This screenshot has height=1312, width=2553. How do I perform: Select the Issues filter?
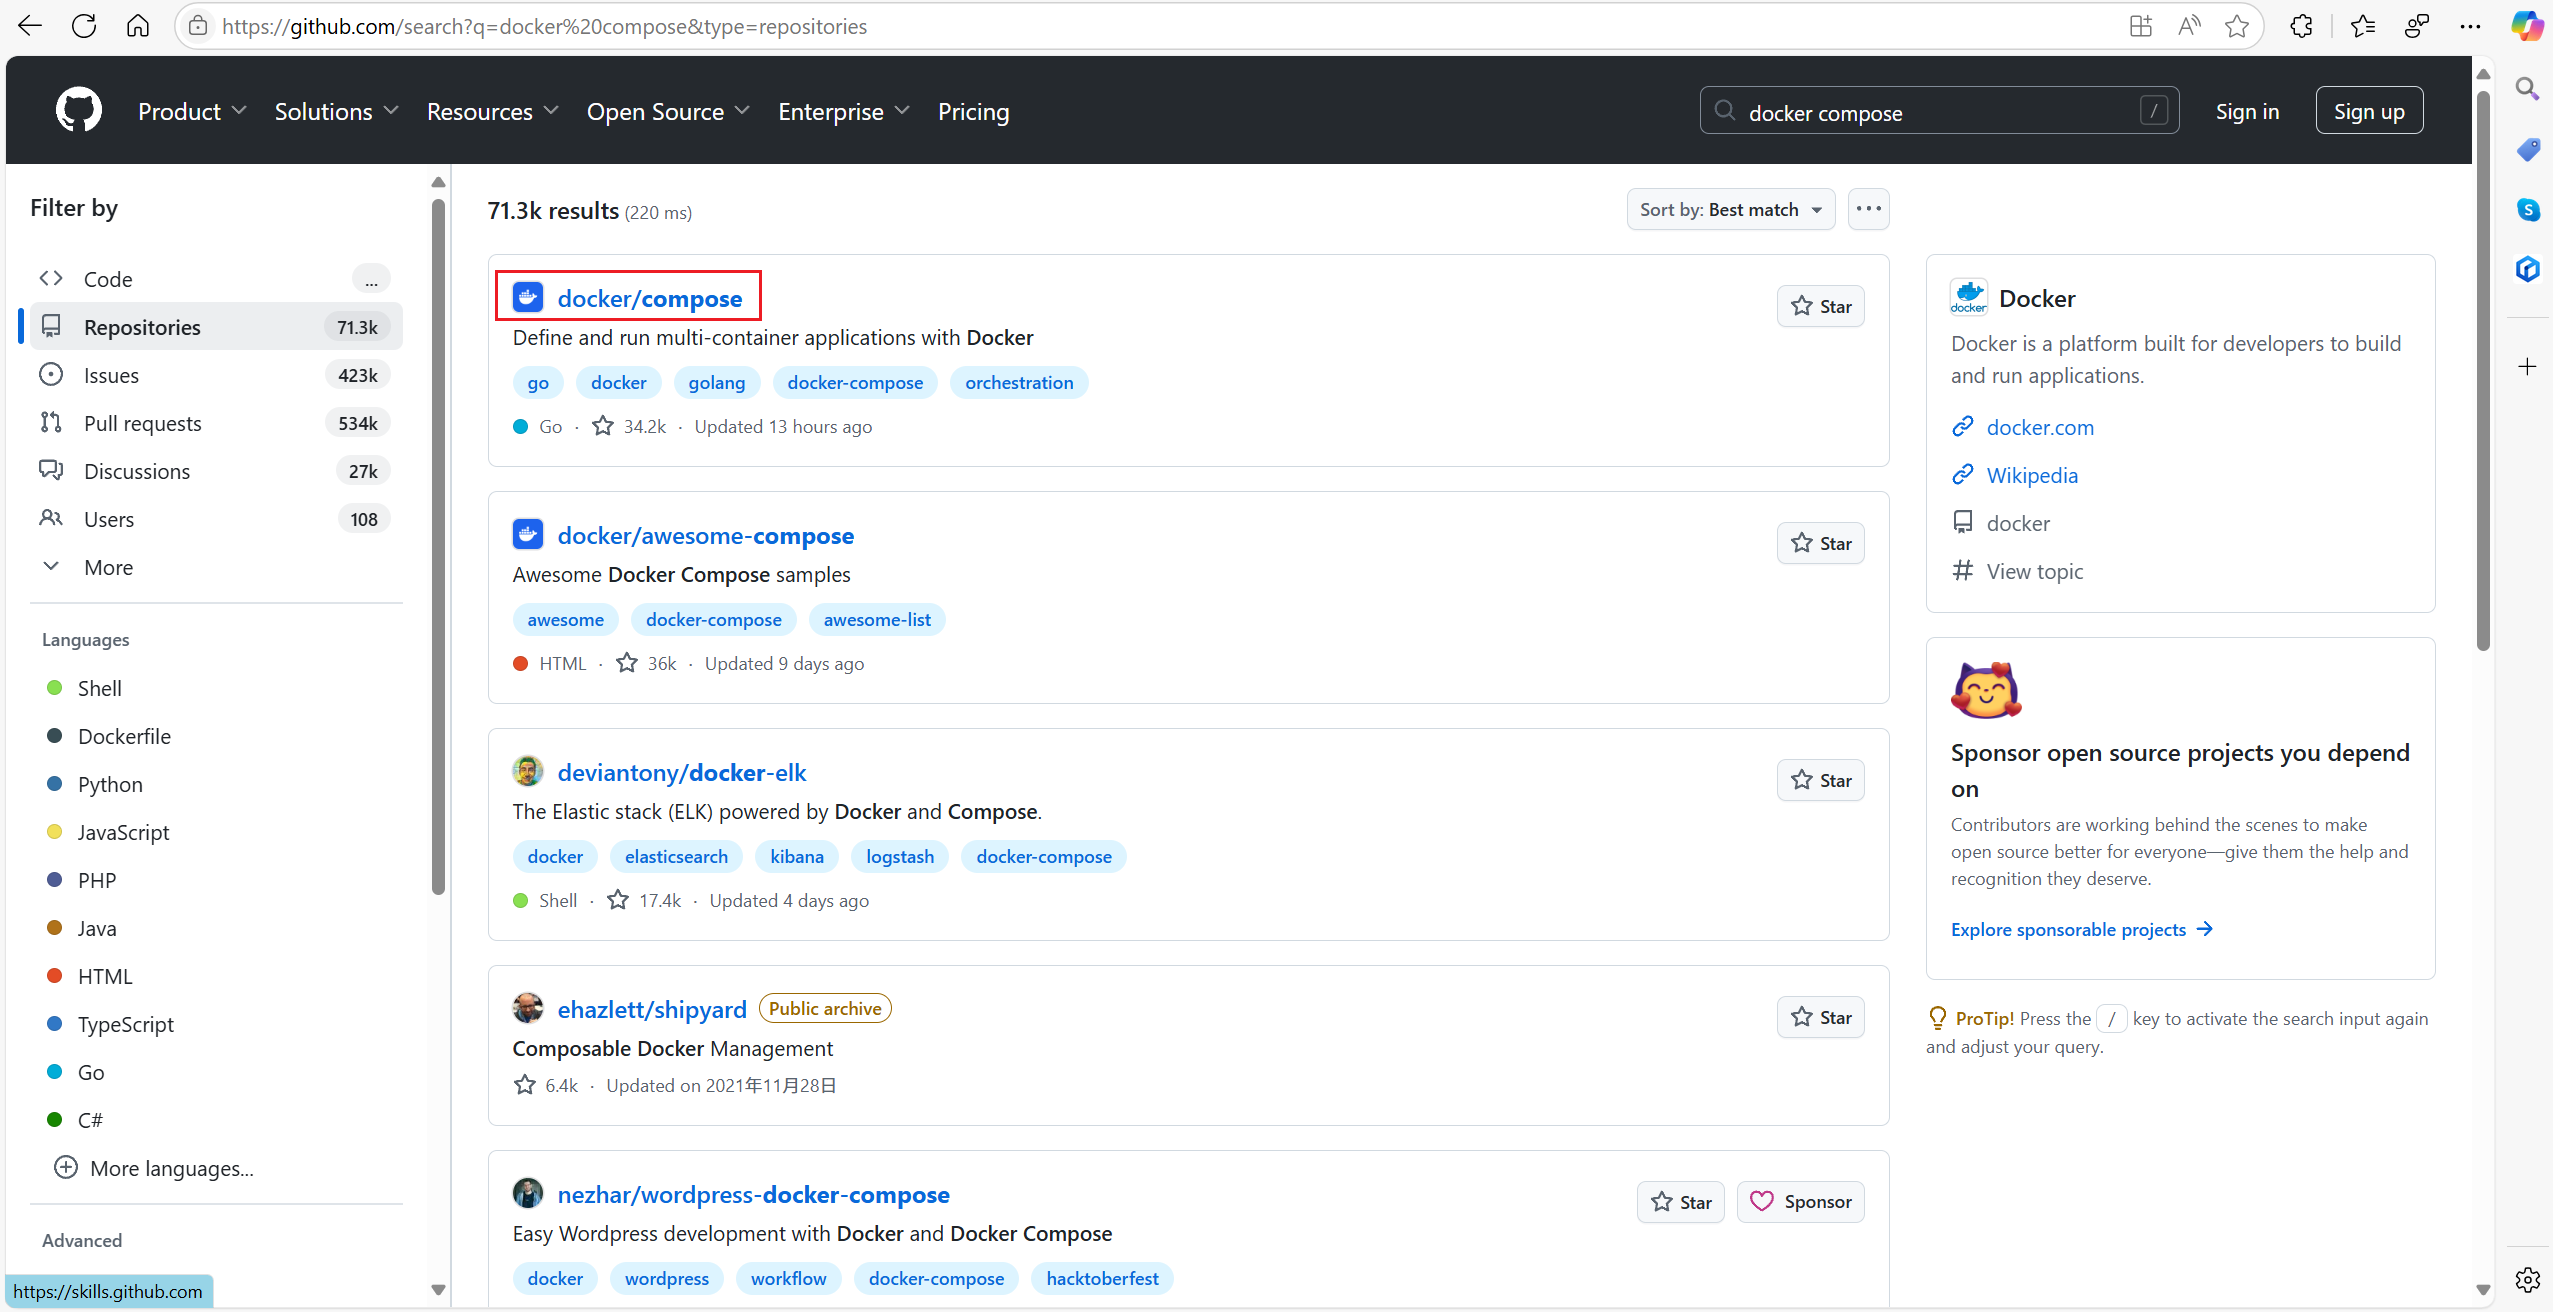pyautogui.click(x=216, y=375)
